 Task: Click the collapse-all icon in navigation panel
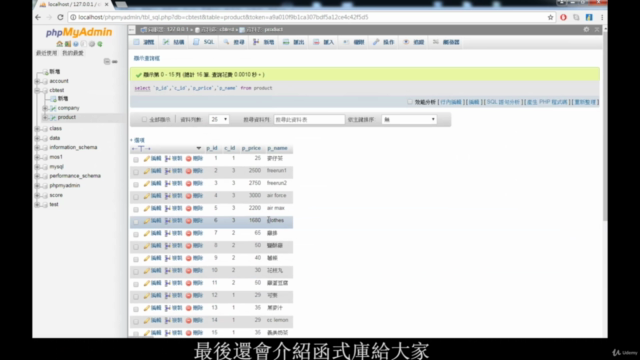(x=107, y=61)
